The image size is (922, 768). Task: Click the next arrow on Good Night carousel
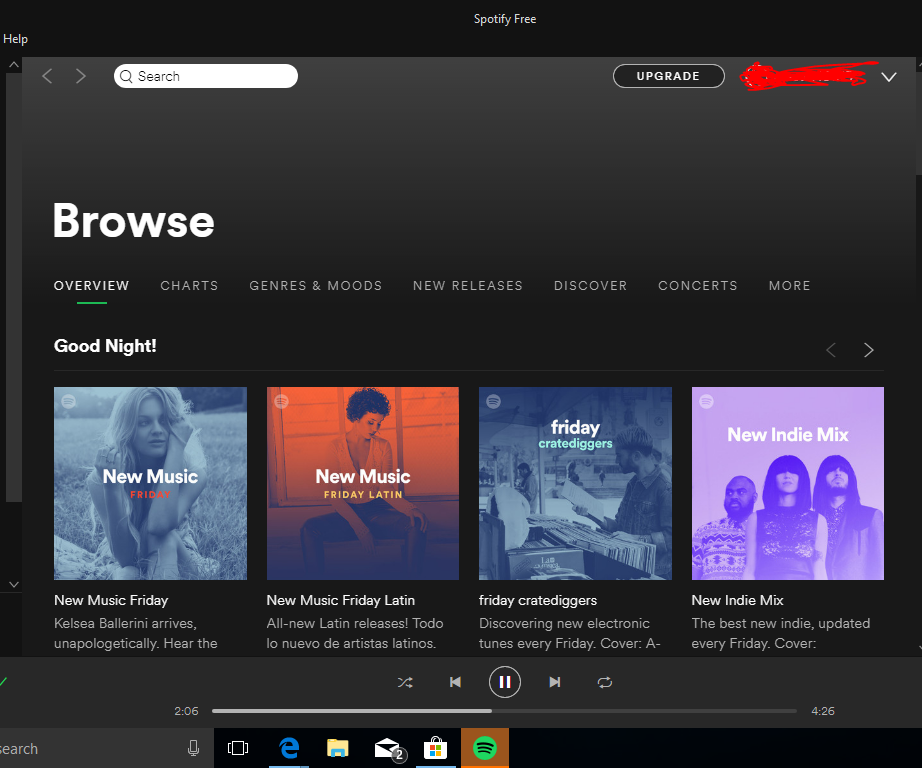point(868,349)
